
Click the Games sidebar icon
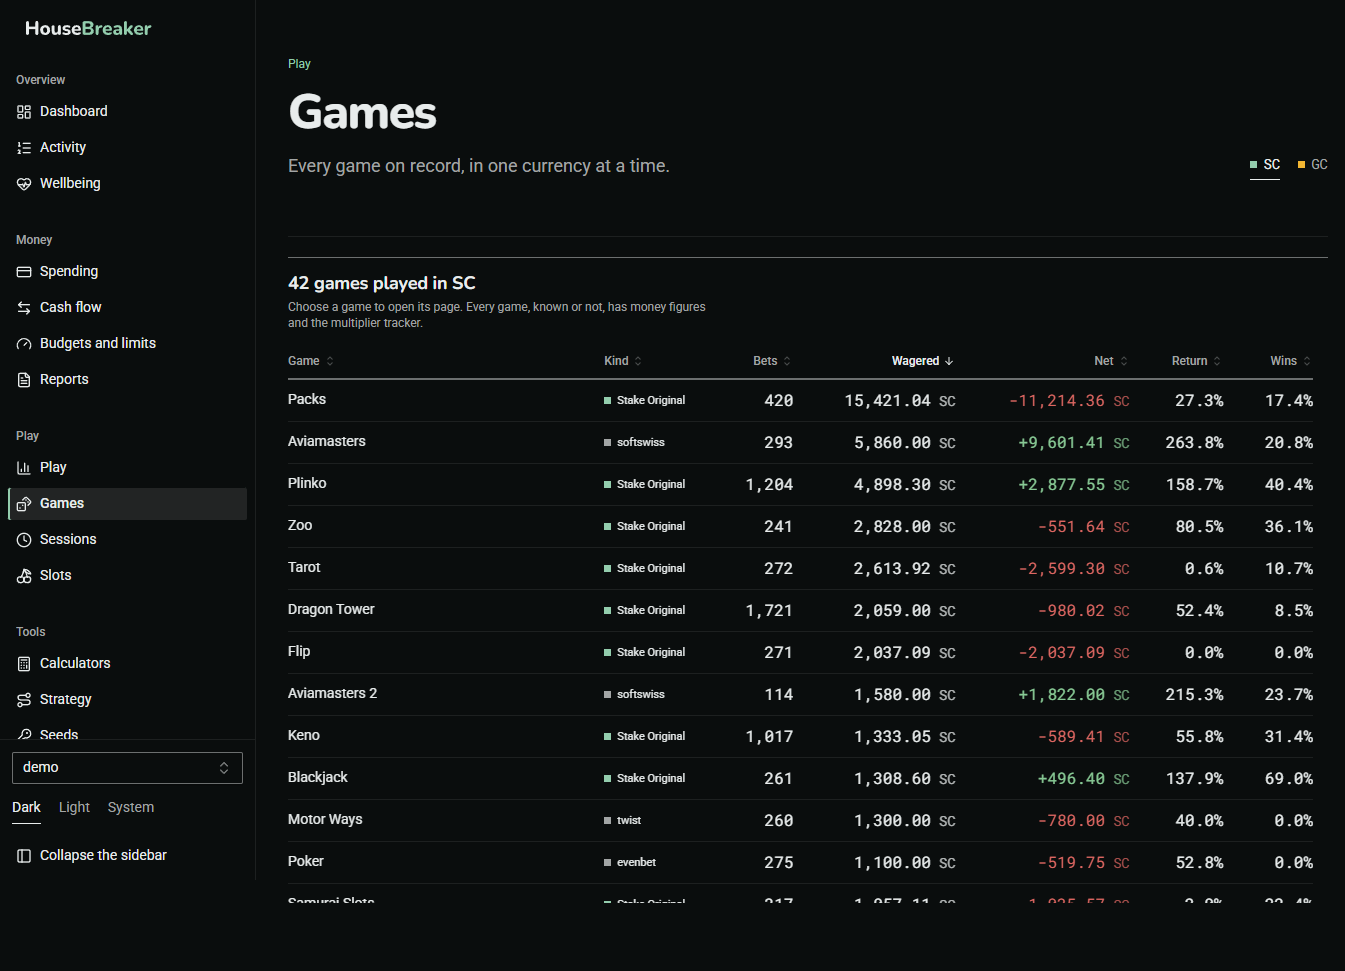24,504
